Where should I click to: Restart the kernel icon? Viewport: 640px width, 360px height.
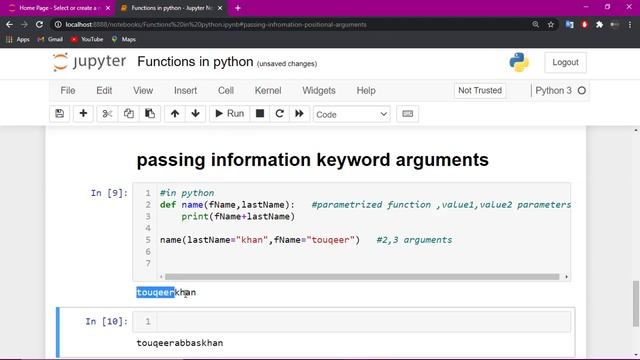click(280, 114)
